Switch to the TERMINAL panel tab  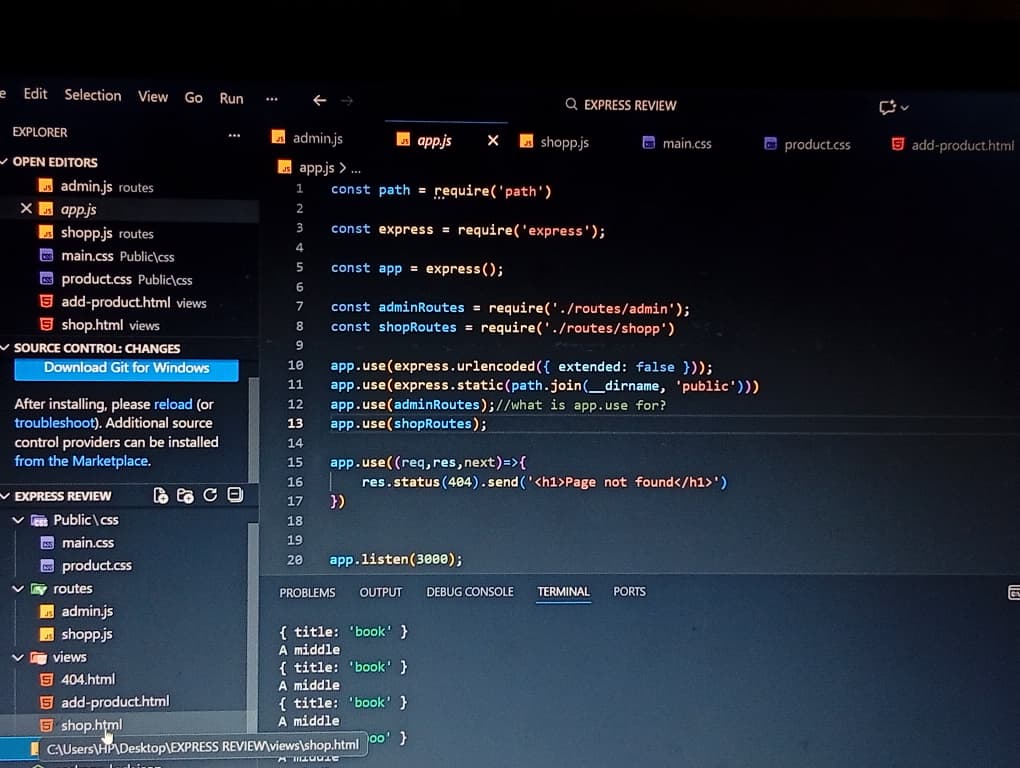pyautogui.click(x=563, y=592)
